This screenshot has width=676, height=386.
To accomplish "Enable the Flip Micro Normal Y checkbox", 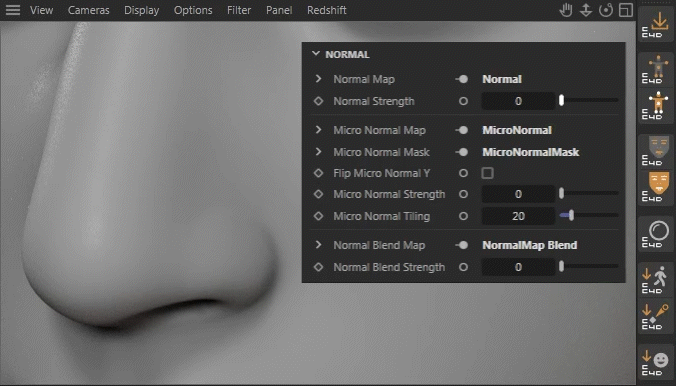I will pos(488,173).
